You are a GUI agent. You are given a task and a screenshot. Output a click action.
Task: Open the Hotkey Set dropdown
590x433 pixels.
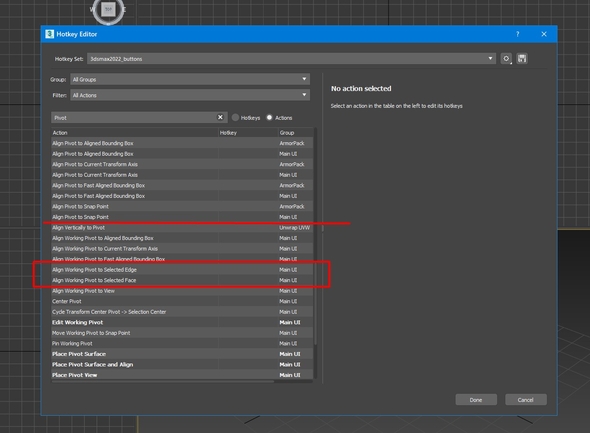tap(291, 59)
